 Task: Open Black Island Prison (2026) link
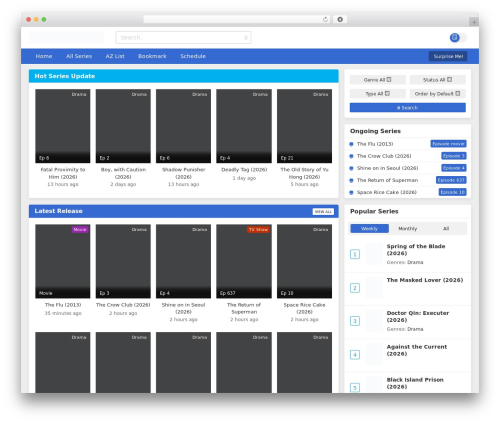click(415, 383)
